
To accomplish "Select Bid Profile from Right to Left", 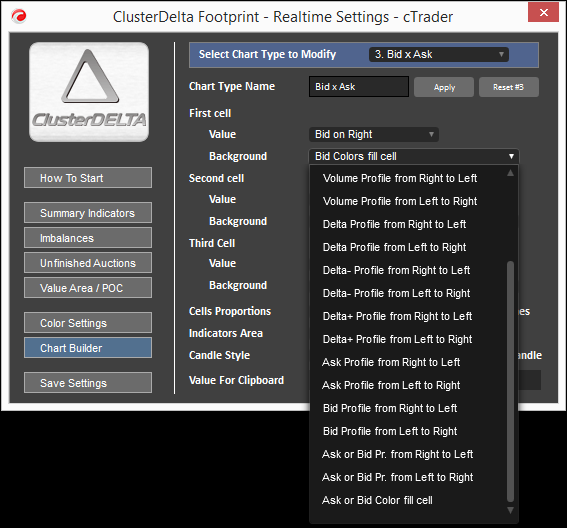I will click(408, 408).
